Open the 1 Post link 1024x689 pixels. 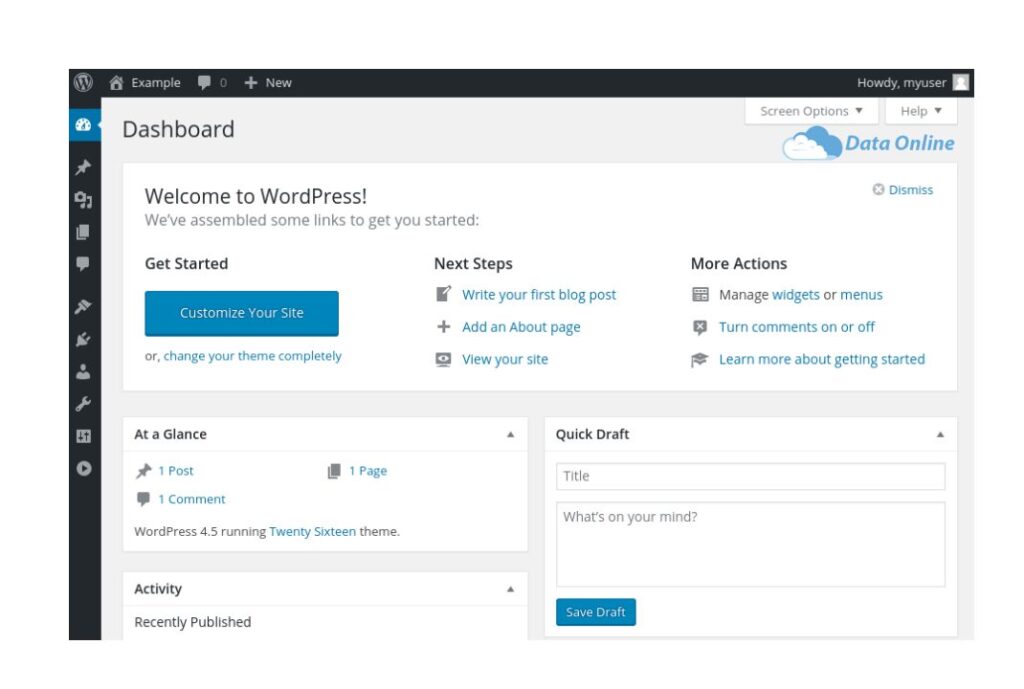[176, 471]
